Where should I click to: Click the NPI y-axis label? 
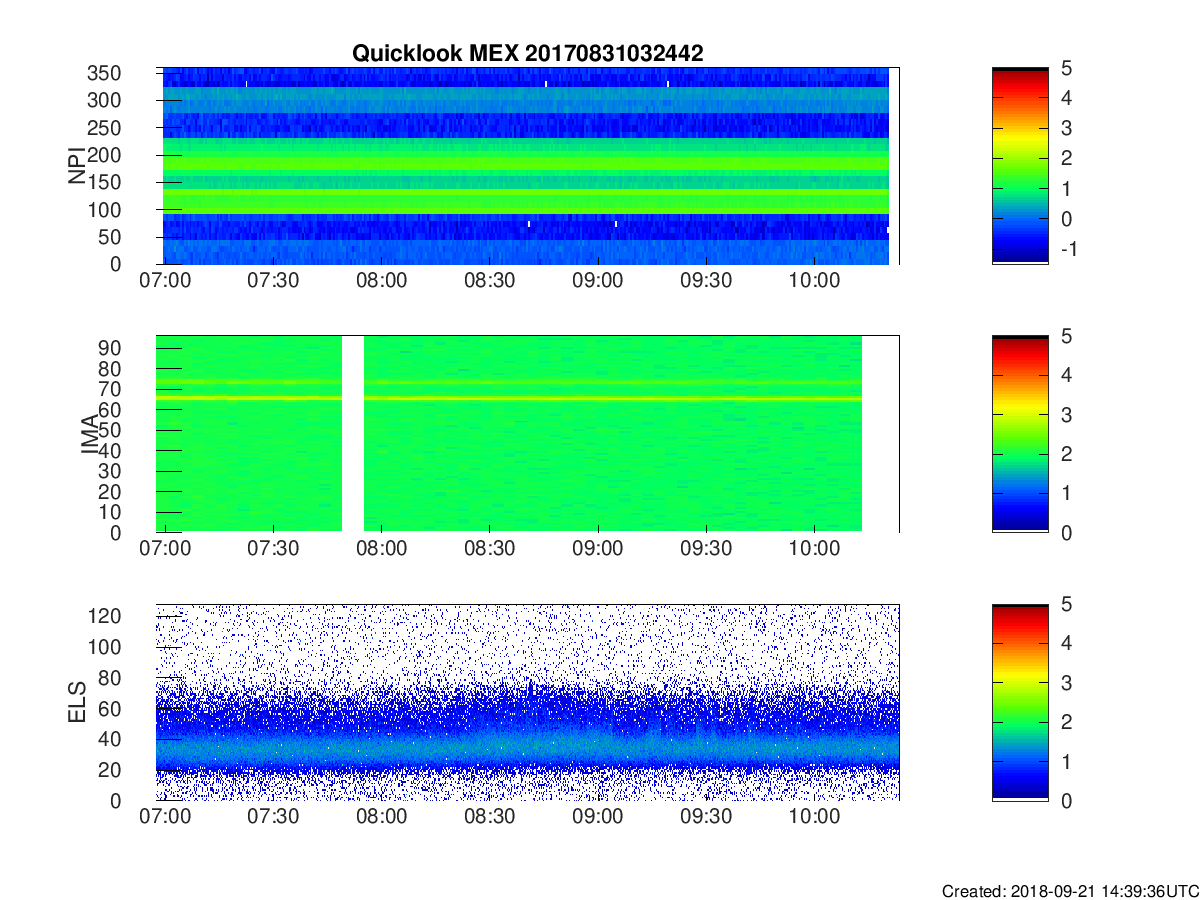point(77,166)
